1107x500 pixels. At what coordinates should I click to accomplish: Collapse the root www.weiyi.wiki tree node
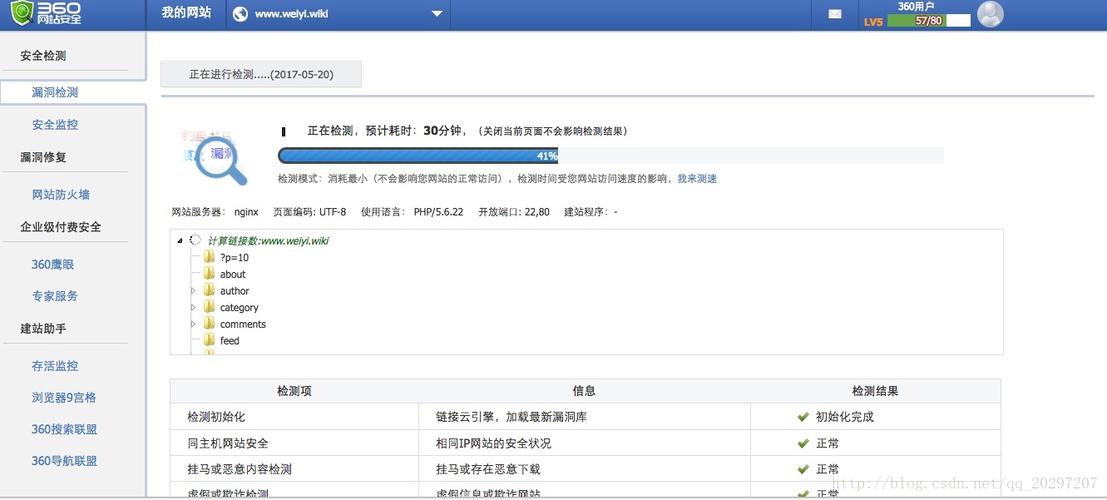(179, 241)
